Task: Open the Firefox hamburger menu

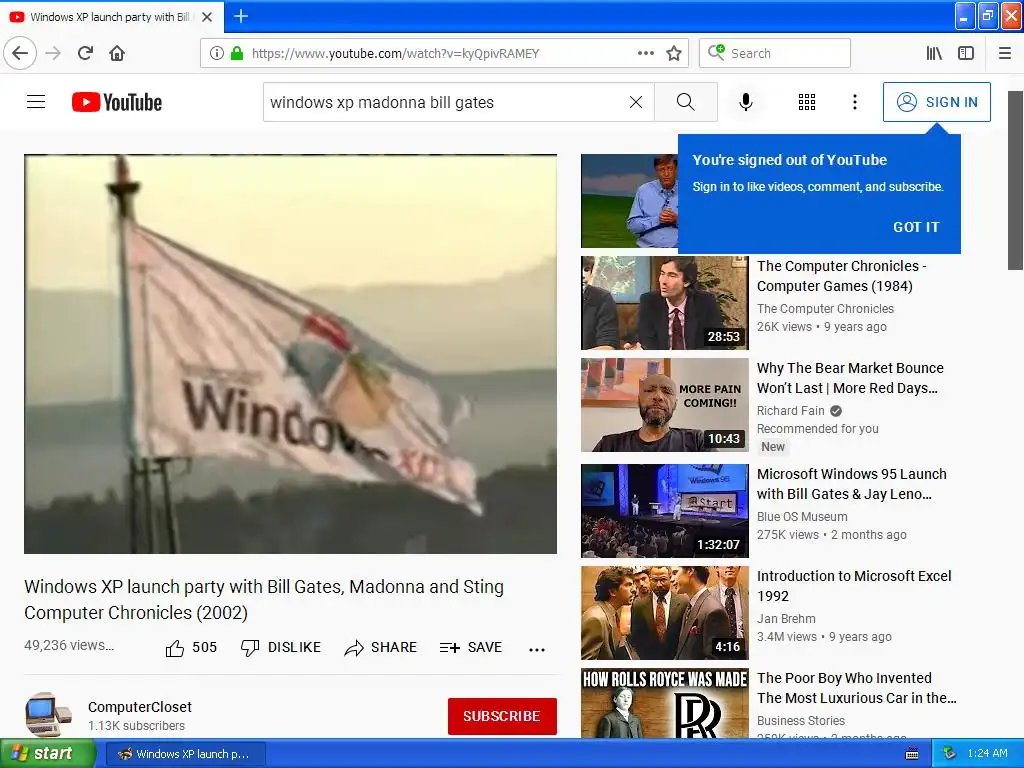Action: pos(1005,53)
